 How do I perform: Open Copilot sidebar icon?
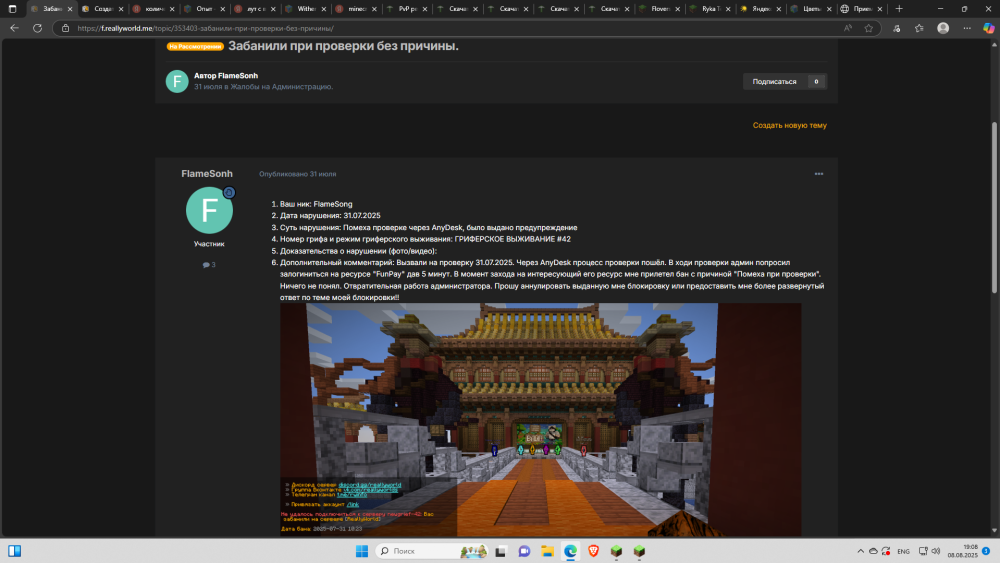(989, 28)
